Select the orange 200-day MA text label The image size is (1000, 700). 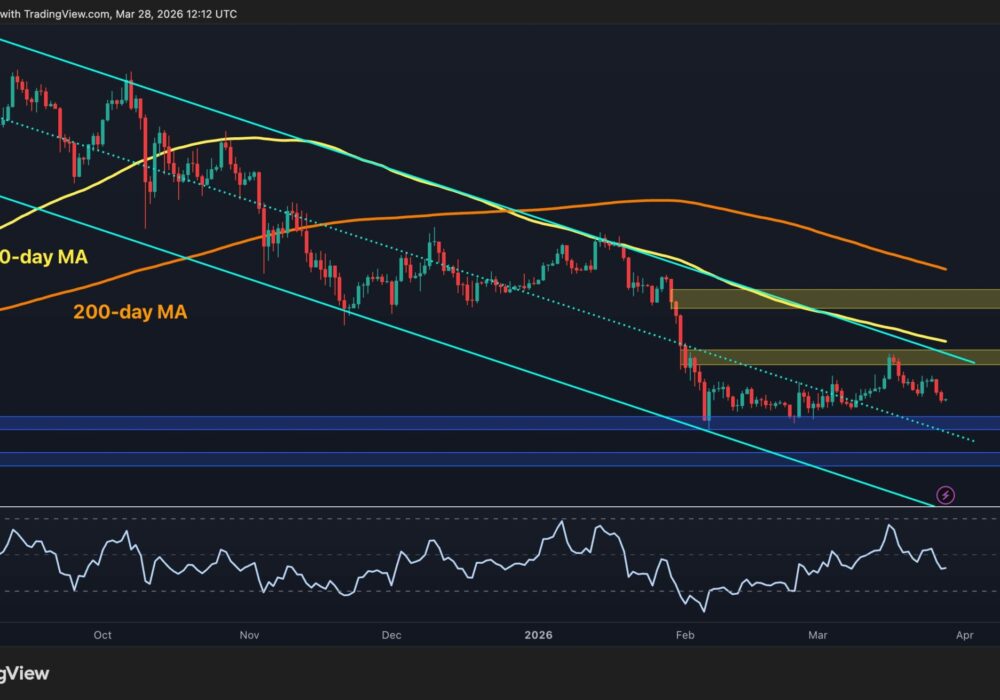[x=130, y=312]
